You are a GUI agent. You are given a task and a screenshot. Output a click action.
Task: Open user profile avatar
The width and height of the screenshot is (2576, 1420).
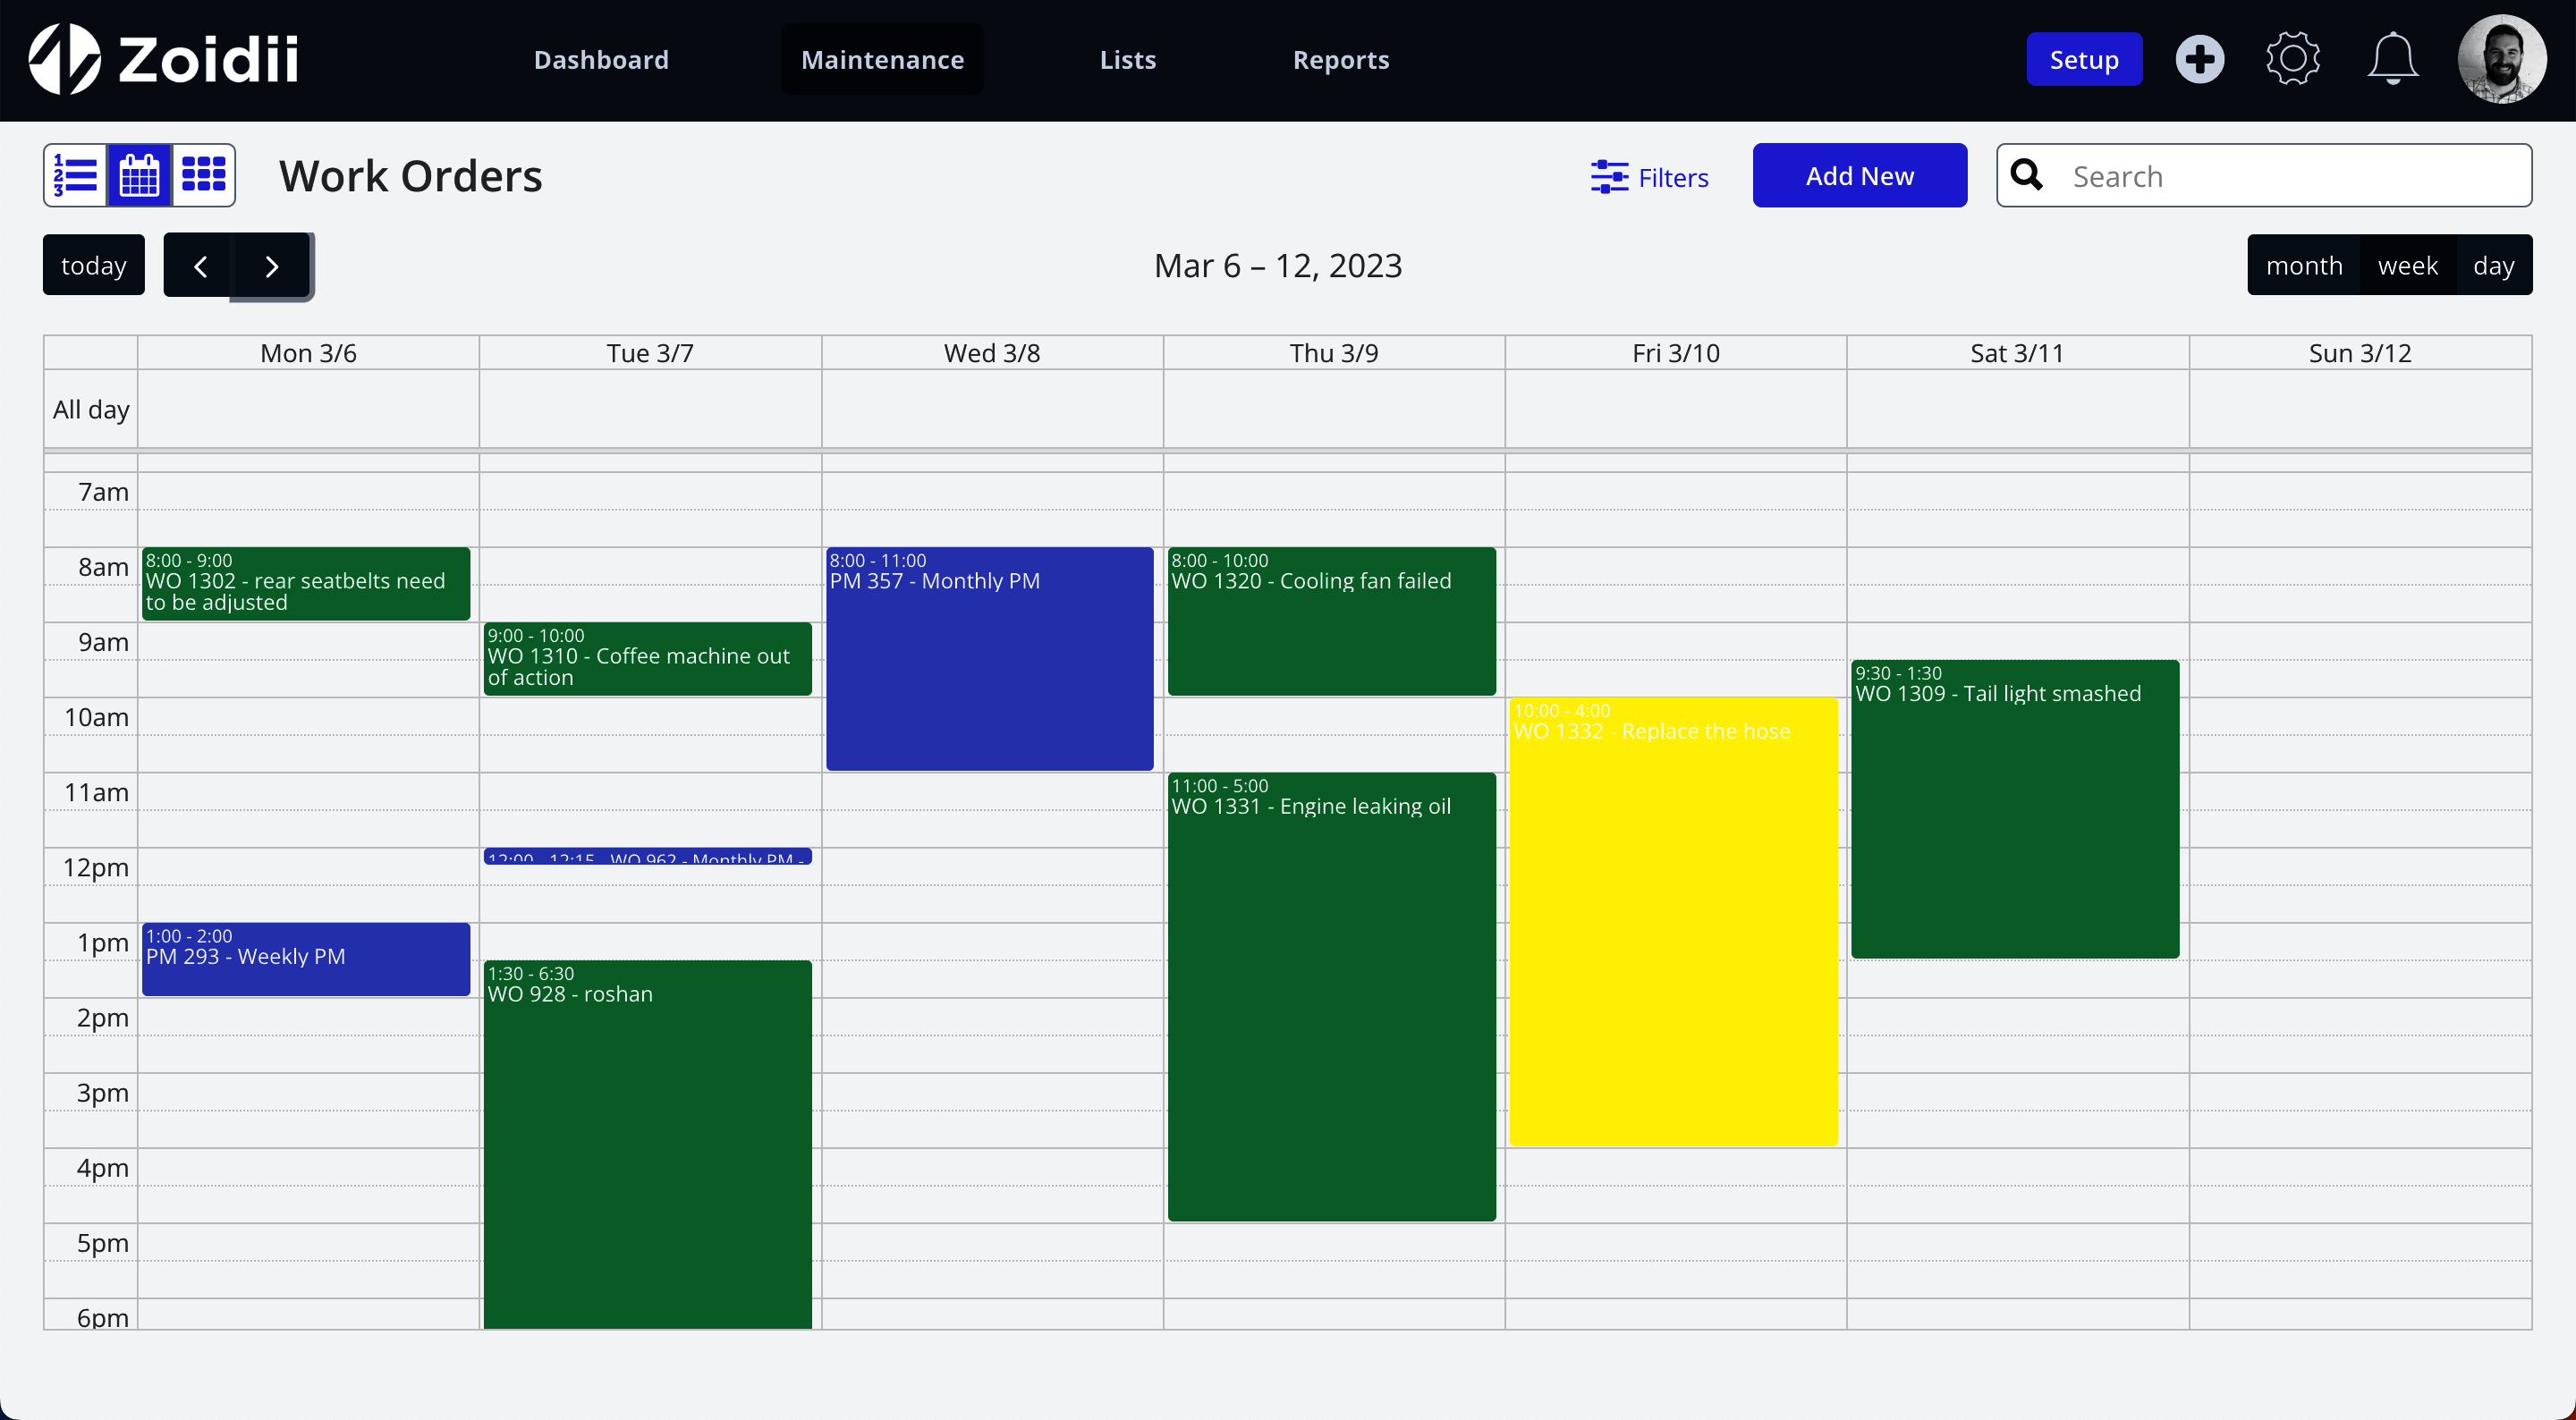click(x=2501, y=60)
